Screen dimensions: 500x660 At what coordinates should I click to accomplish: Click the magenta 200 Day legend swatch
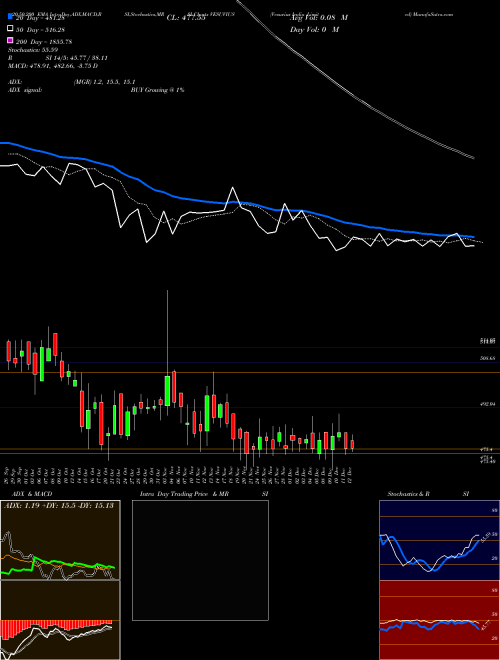pyautogui.click(x=11, y=41)
